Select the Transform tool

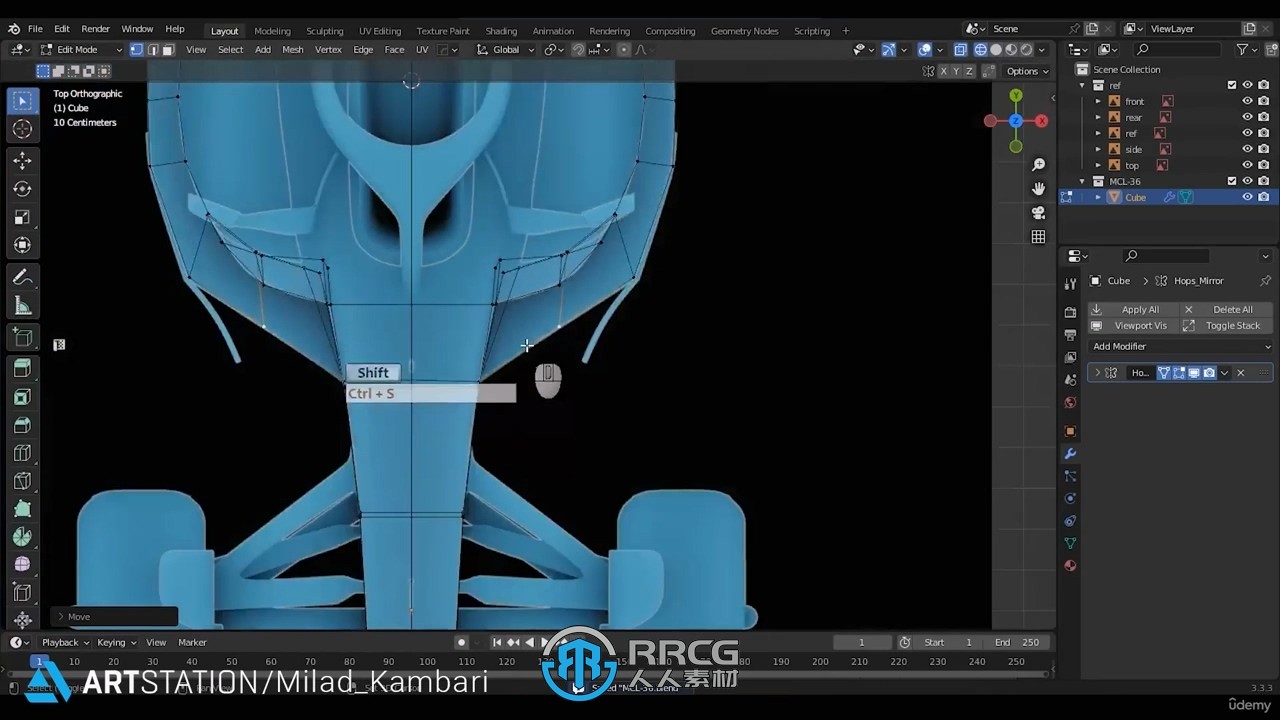[x=22, y=245]
